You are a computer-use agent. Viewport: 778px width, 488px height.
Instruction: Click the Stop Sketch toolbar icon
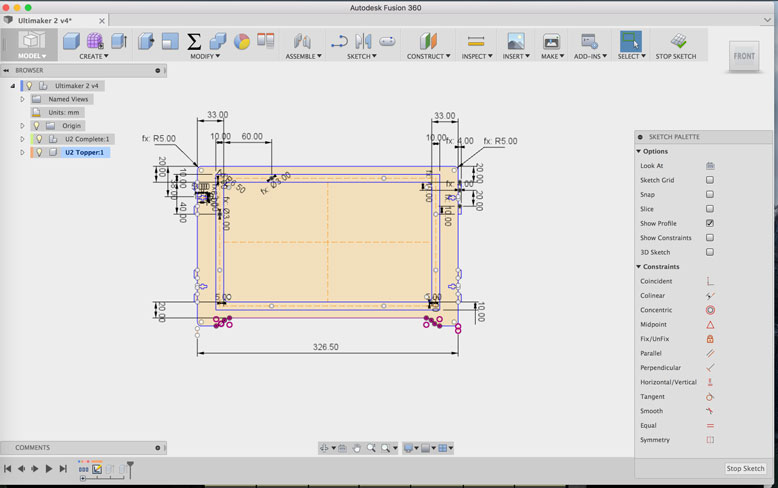point(678,41)
